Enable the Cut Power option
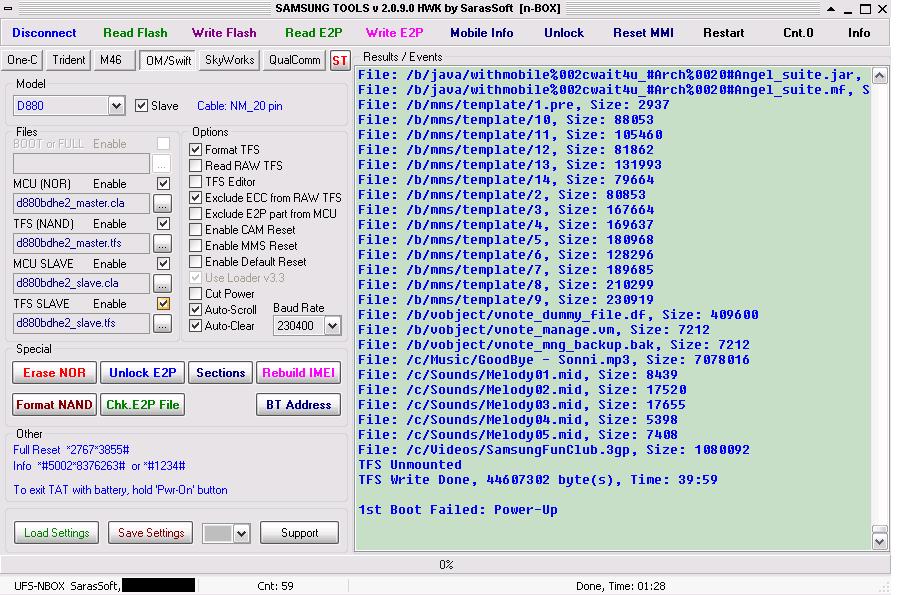897x595 pixels. [196, 294]
